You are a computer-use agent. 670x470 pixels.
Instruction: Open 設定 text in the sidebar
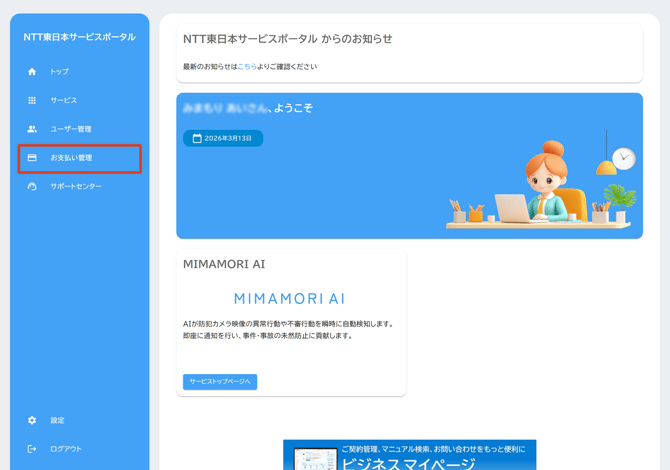[58, 420]
